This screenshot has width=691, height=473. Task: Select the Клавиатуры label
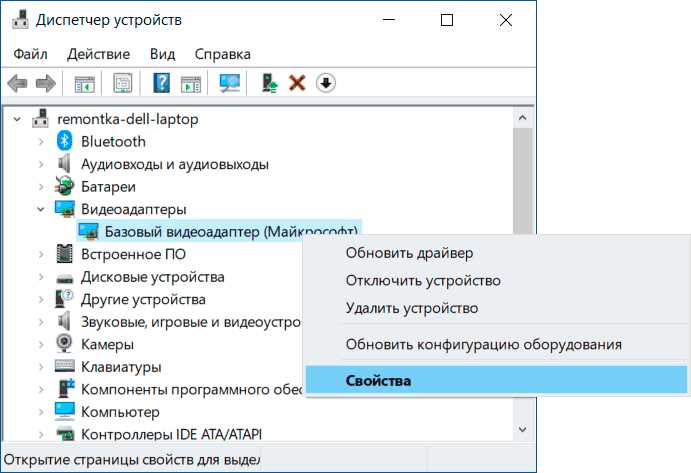click(x=121, y=367)
